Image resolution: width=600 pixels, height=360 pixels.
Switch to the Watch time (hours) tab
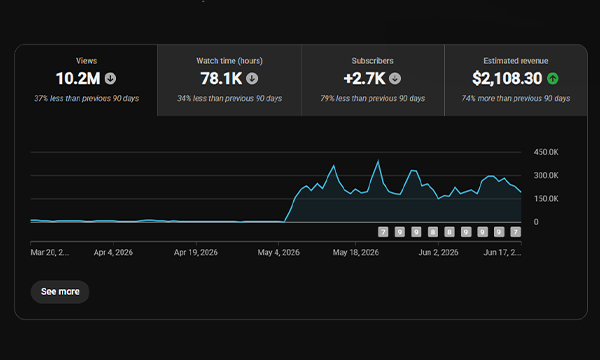point(229,80)
